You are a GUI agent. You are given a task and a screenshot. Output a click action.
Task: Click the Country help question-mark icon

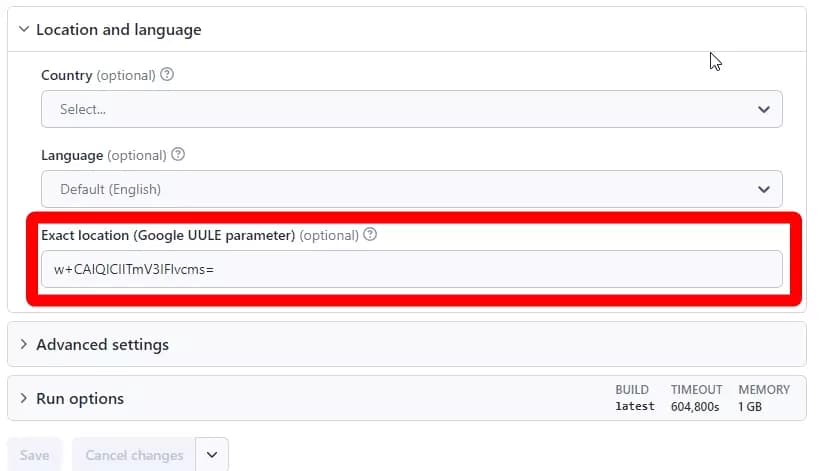(167, 74)
